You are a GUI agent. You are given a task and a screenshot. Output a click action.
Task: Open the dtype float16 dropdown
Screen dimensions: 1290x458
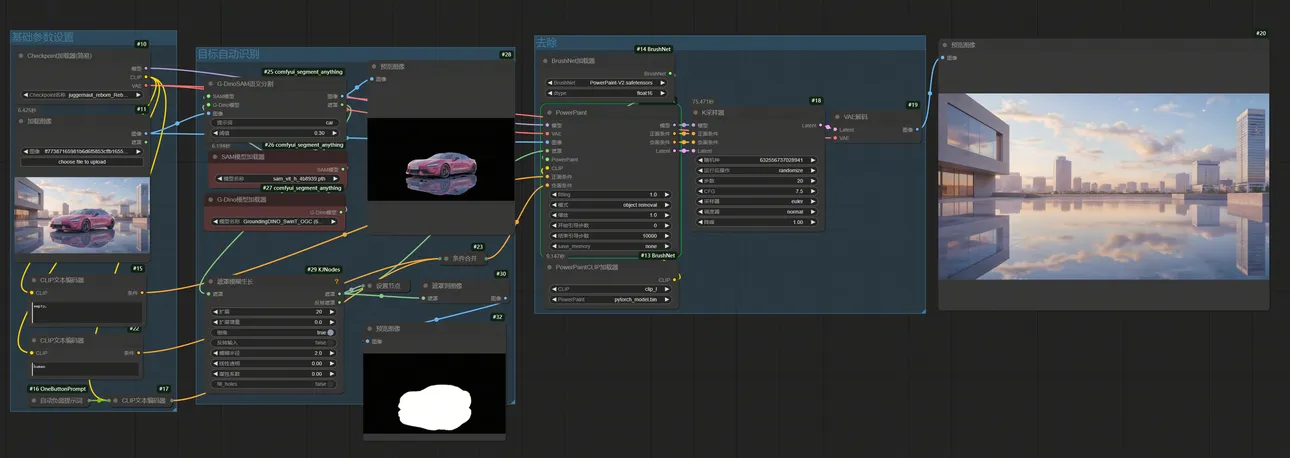[x=610, y=93]
